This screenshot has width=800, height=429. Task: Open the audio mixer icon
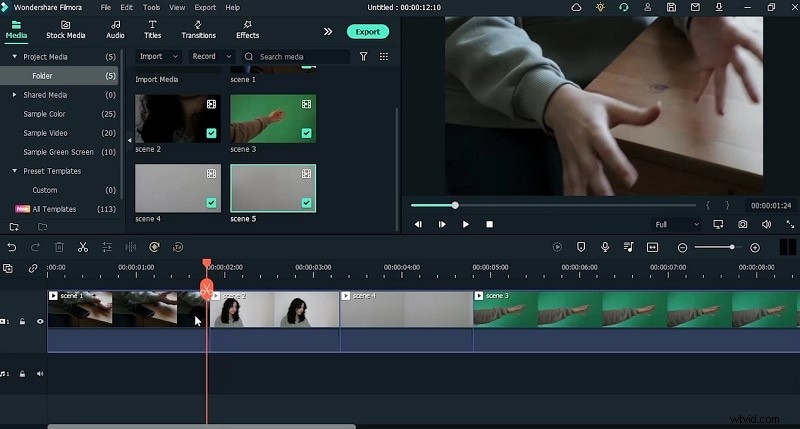629,247
